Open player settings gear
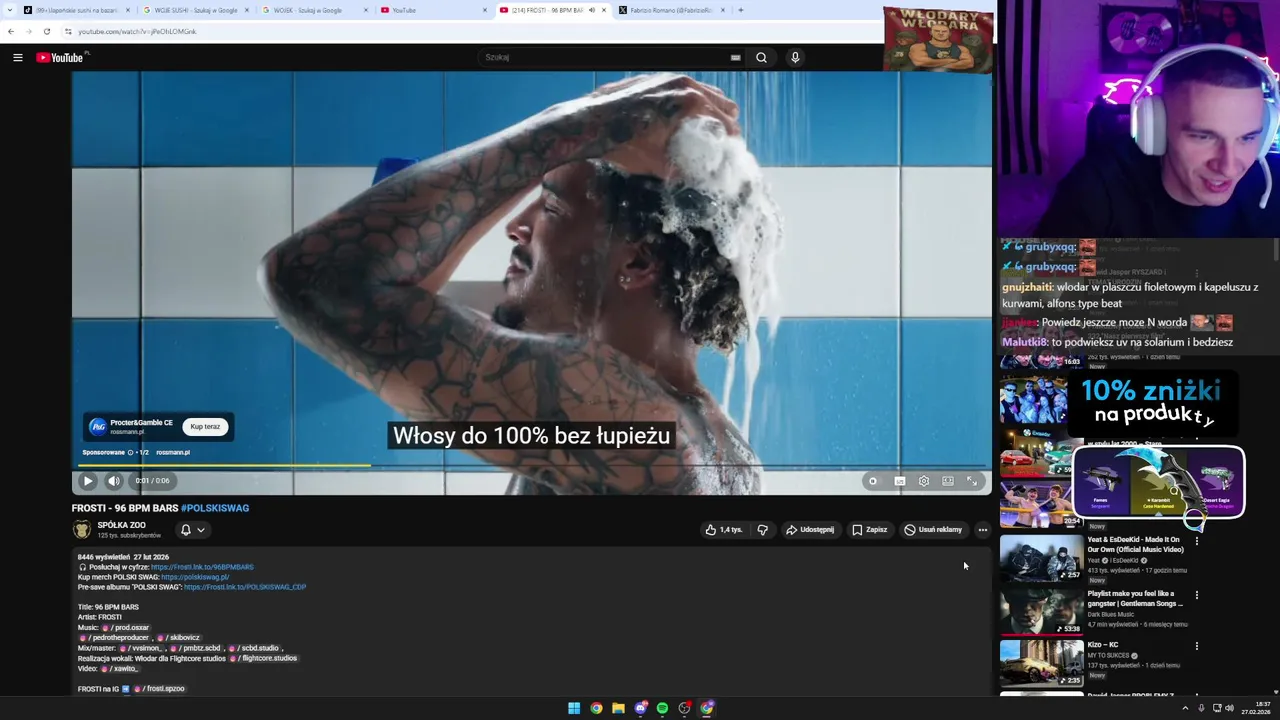Viewport: 1280px width, 720px height. tap(923, 481)
